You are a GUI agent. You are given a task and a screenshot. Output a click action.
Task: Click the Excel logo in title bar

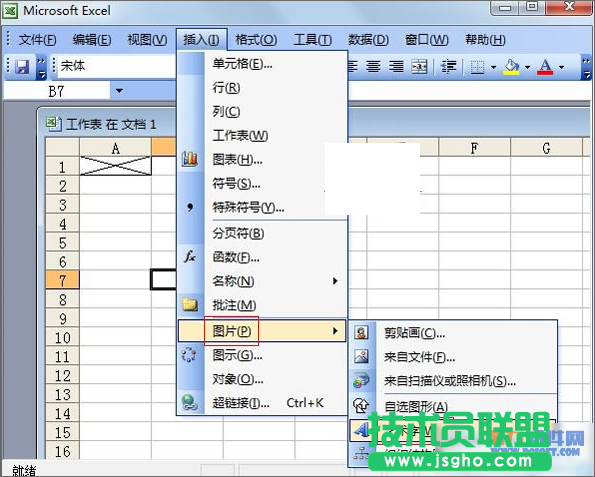click(x=10, y=11)
